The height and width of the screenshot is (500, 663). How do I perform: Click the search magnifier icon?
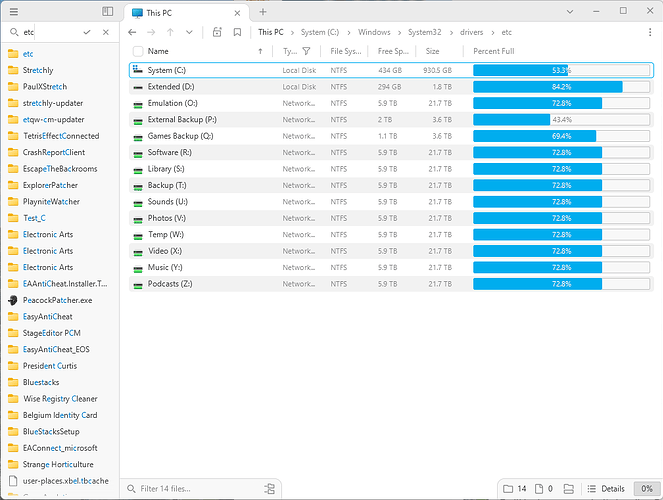click(x=14, y=32)
